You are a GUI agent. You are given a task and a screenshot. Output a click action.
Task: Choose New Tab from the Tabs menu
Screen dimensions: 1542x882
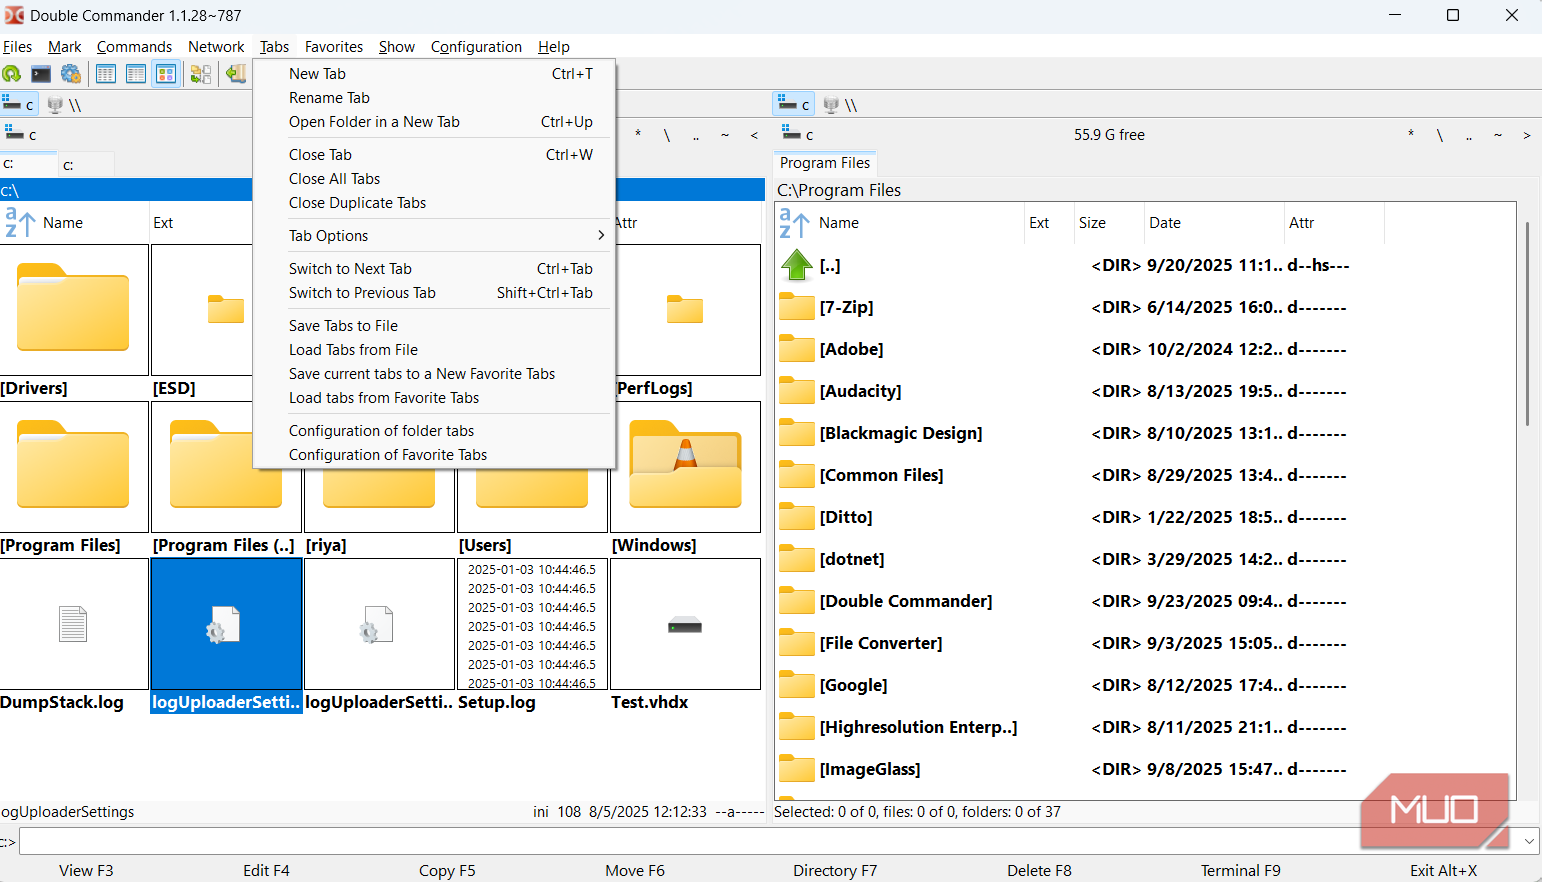tap(434, 74)
